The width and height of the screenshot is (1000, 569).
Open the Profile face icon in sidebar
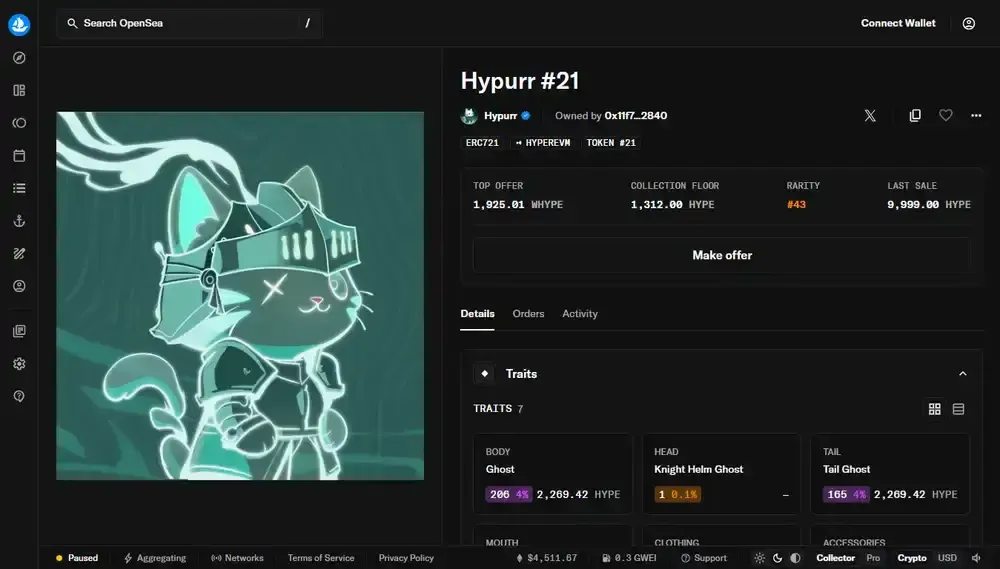(19, 286)
